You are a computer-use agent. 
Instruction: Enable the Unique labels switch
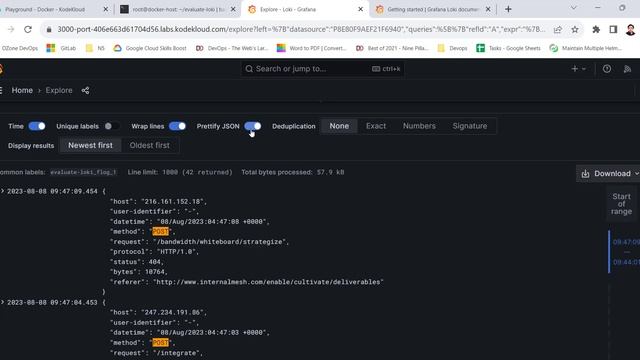[111, 126]
